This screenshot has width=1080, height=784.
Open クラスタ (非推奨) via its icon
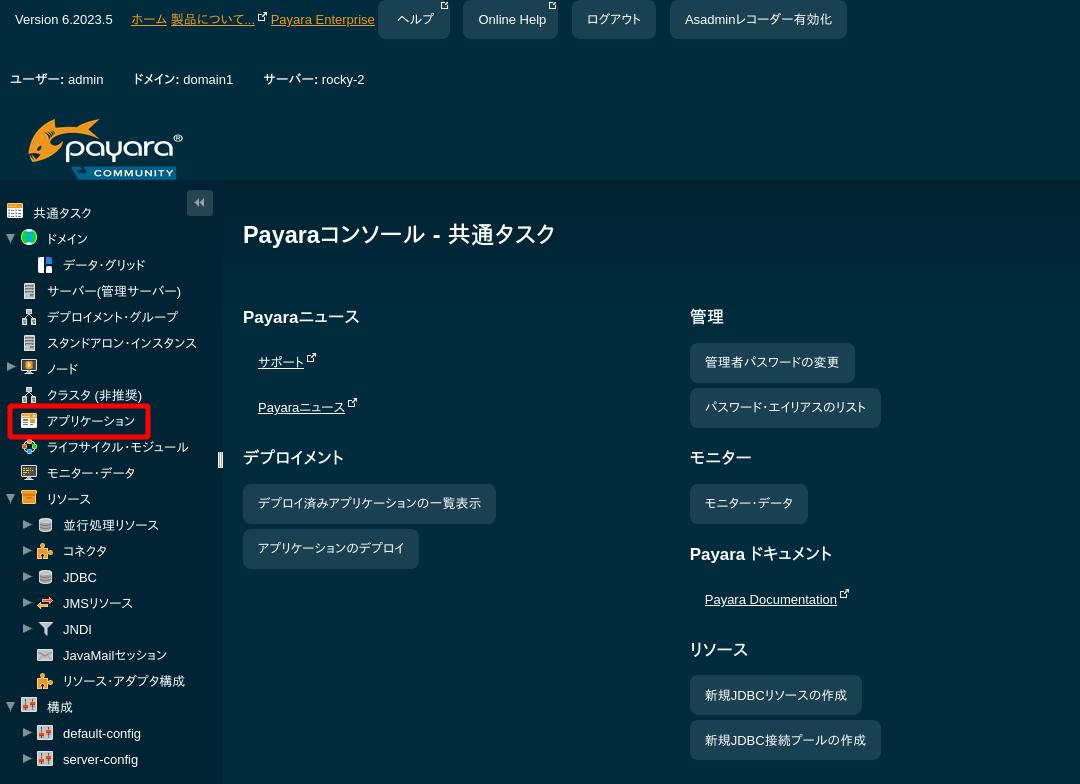click(x=28, y=395)
